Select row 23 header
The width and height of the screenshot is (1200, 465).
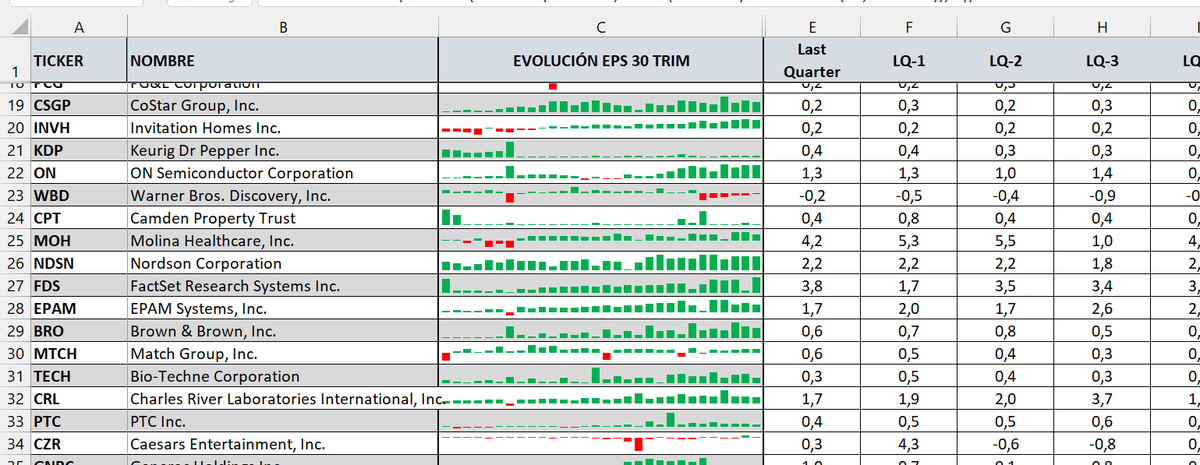coord(15,195)
